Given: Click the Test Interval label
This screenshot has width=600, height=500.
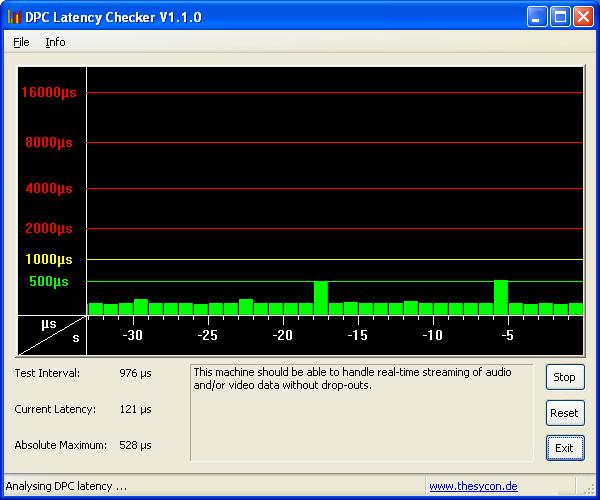Looking at the screenshot, I should click(x=47, y=373).
